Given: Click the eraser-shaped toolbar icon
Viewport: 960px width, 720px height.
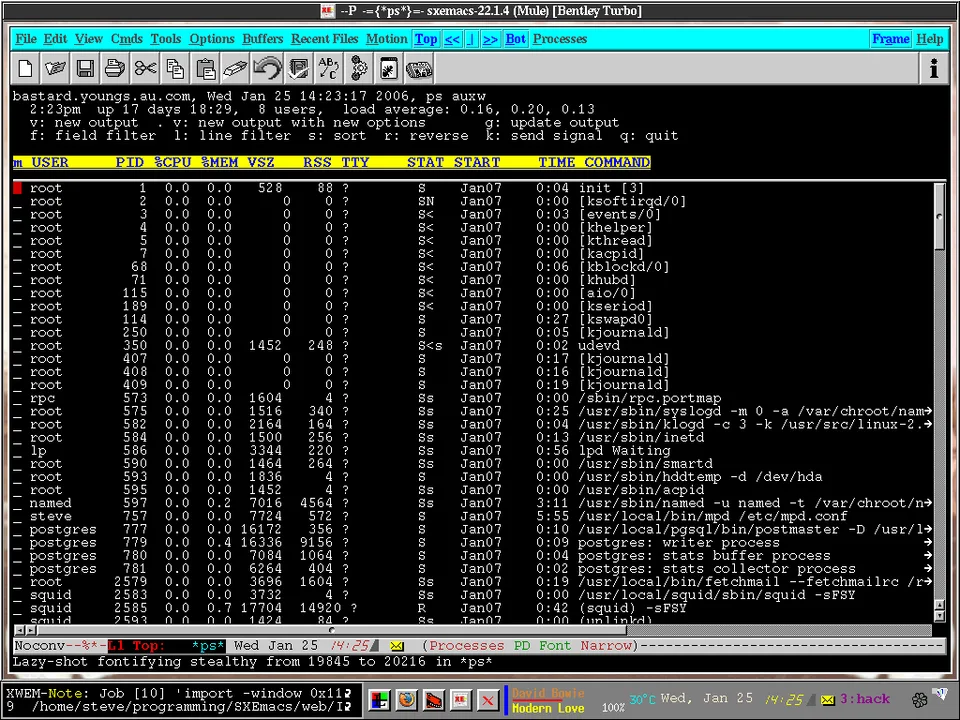Looking at the screenshot, I should tap(235, 68).
